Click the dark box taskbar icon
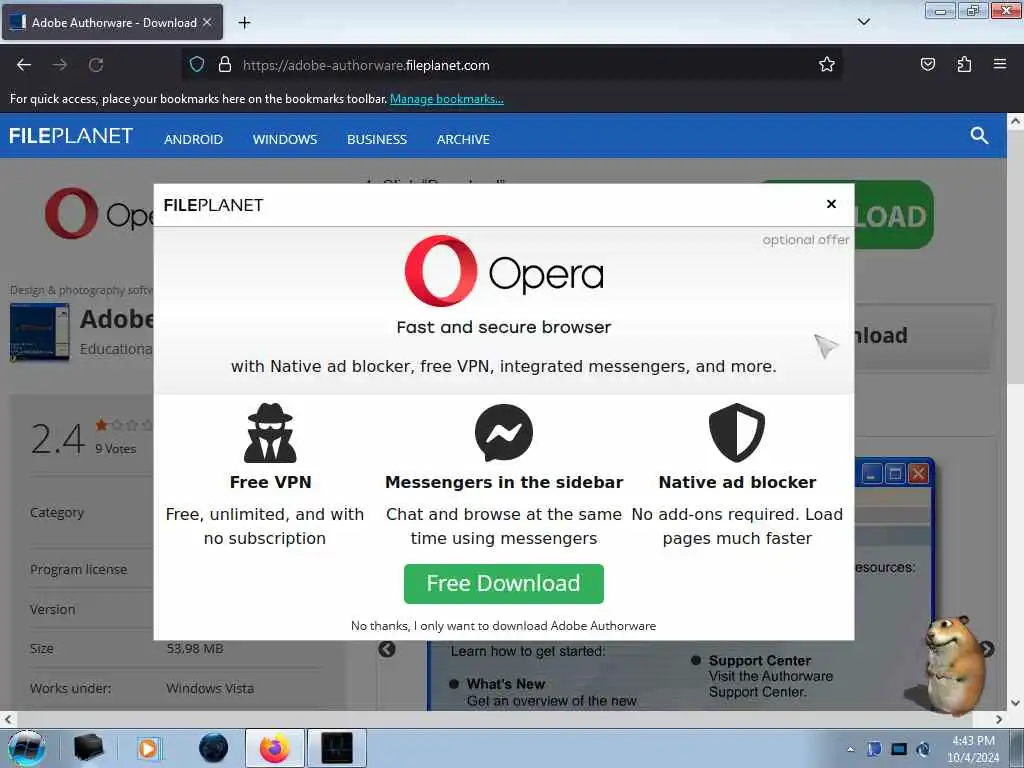 click(89, 748)
